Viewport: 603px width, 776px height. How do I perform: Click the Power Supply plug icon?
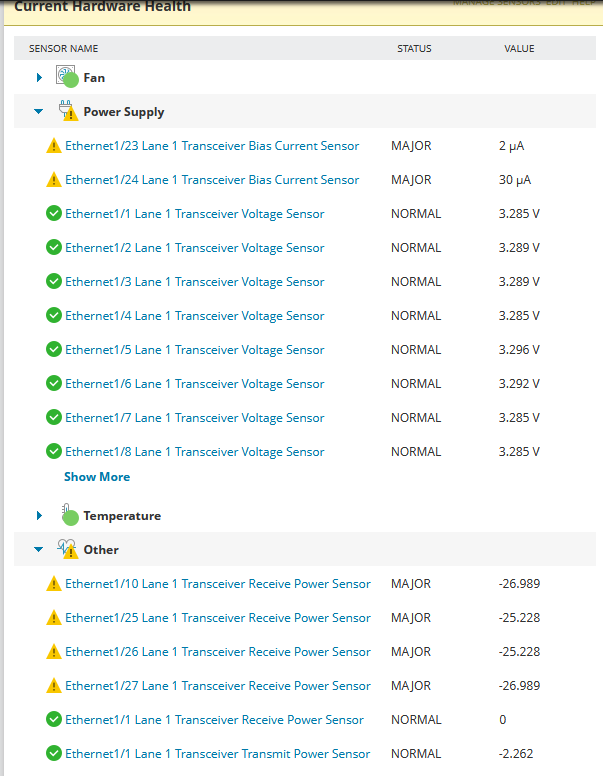point(67,112)
